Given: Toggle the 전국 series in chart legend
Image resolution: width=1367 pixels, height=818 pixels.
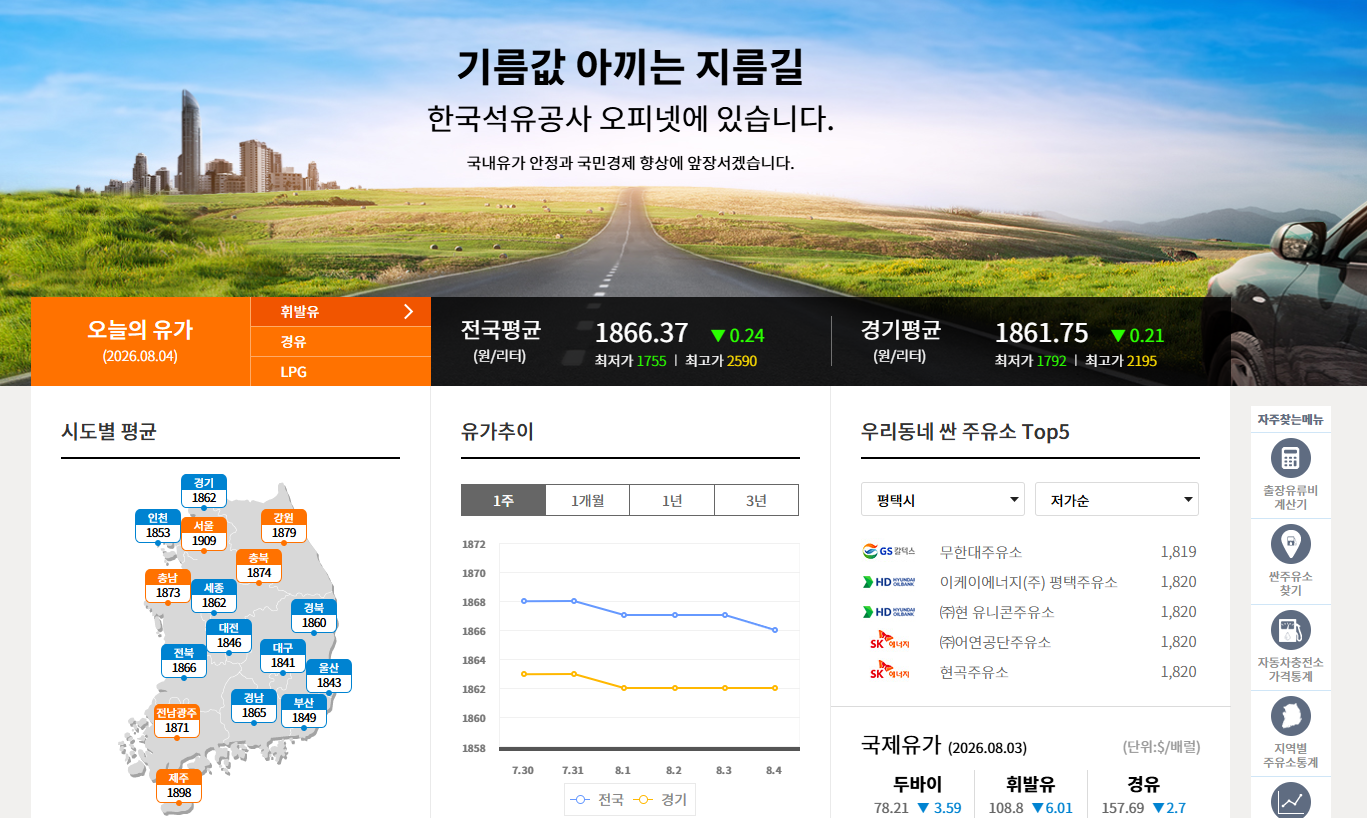Looking at the screenshot, I should tap(597, 800).
